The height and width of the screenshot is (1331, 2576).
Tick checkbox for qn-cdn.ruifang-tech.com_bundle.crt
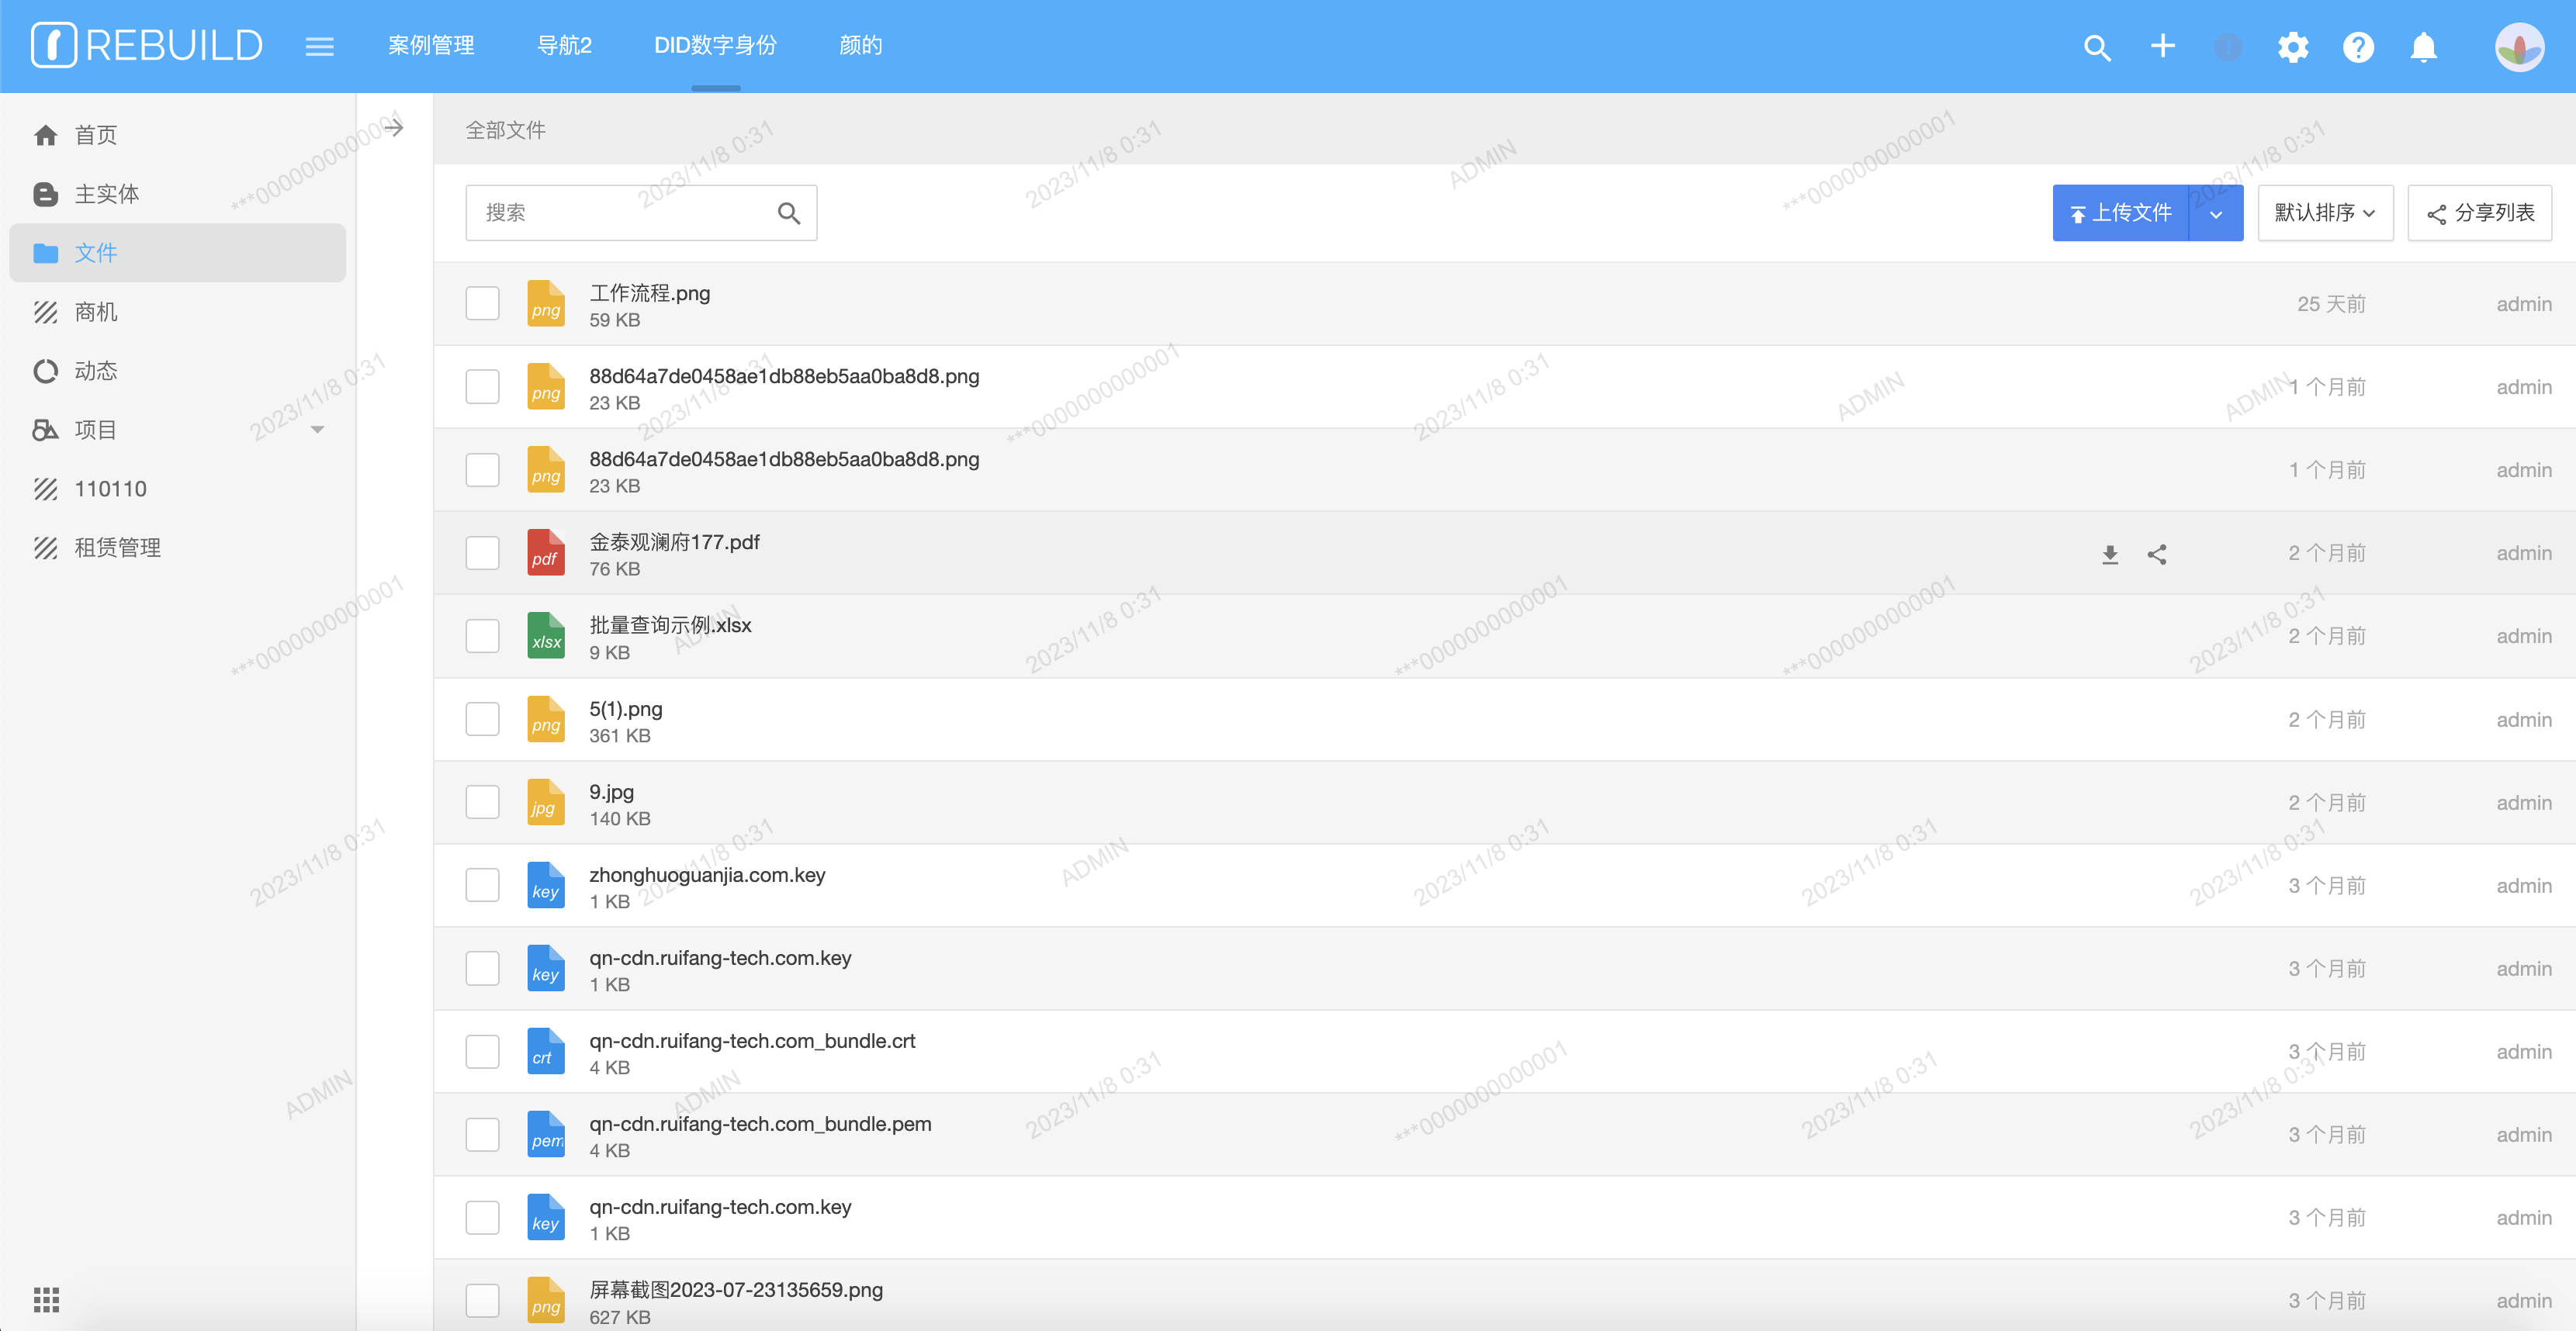[x=483, y=1051]
